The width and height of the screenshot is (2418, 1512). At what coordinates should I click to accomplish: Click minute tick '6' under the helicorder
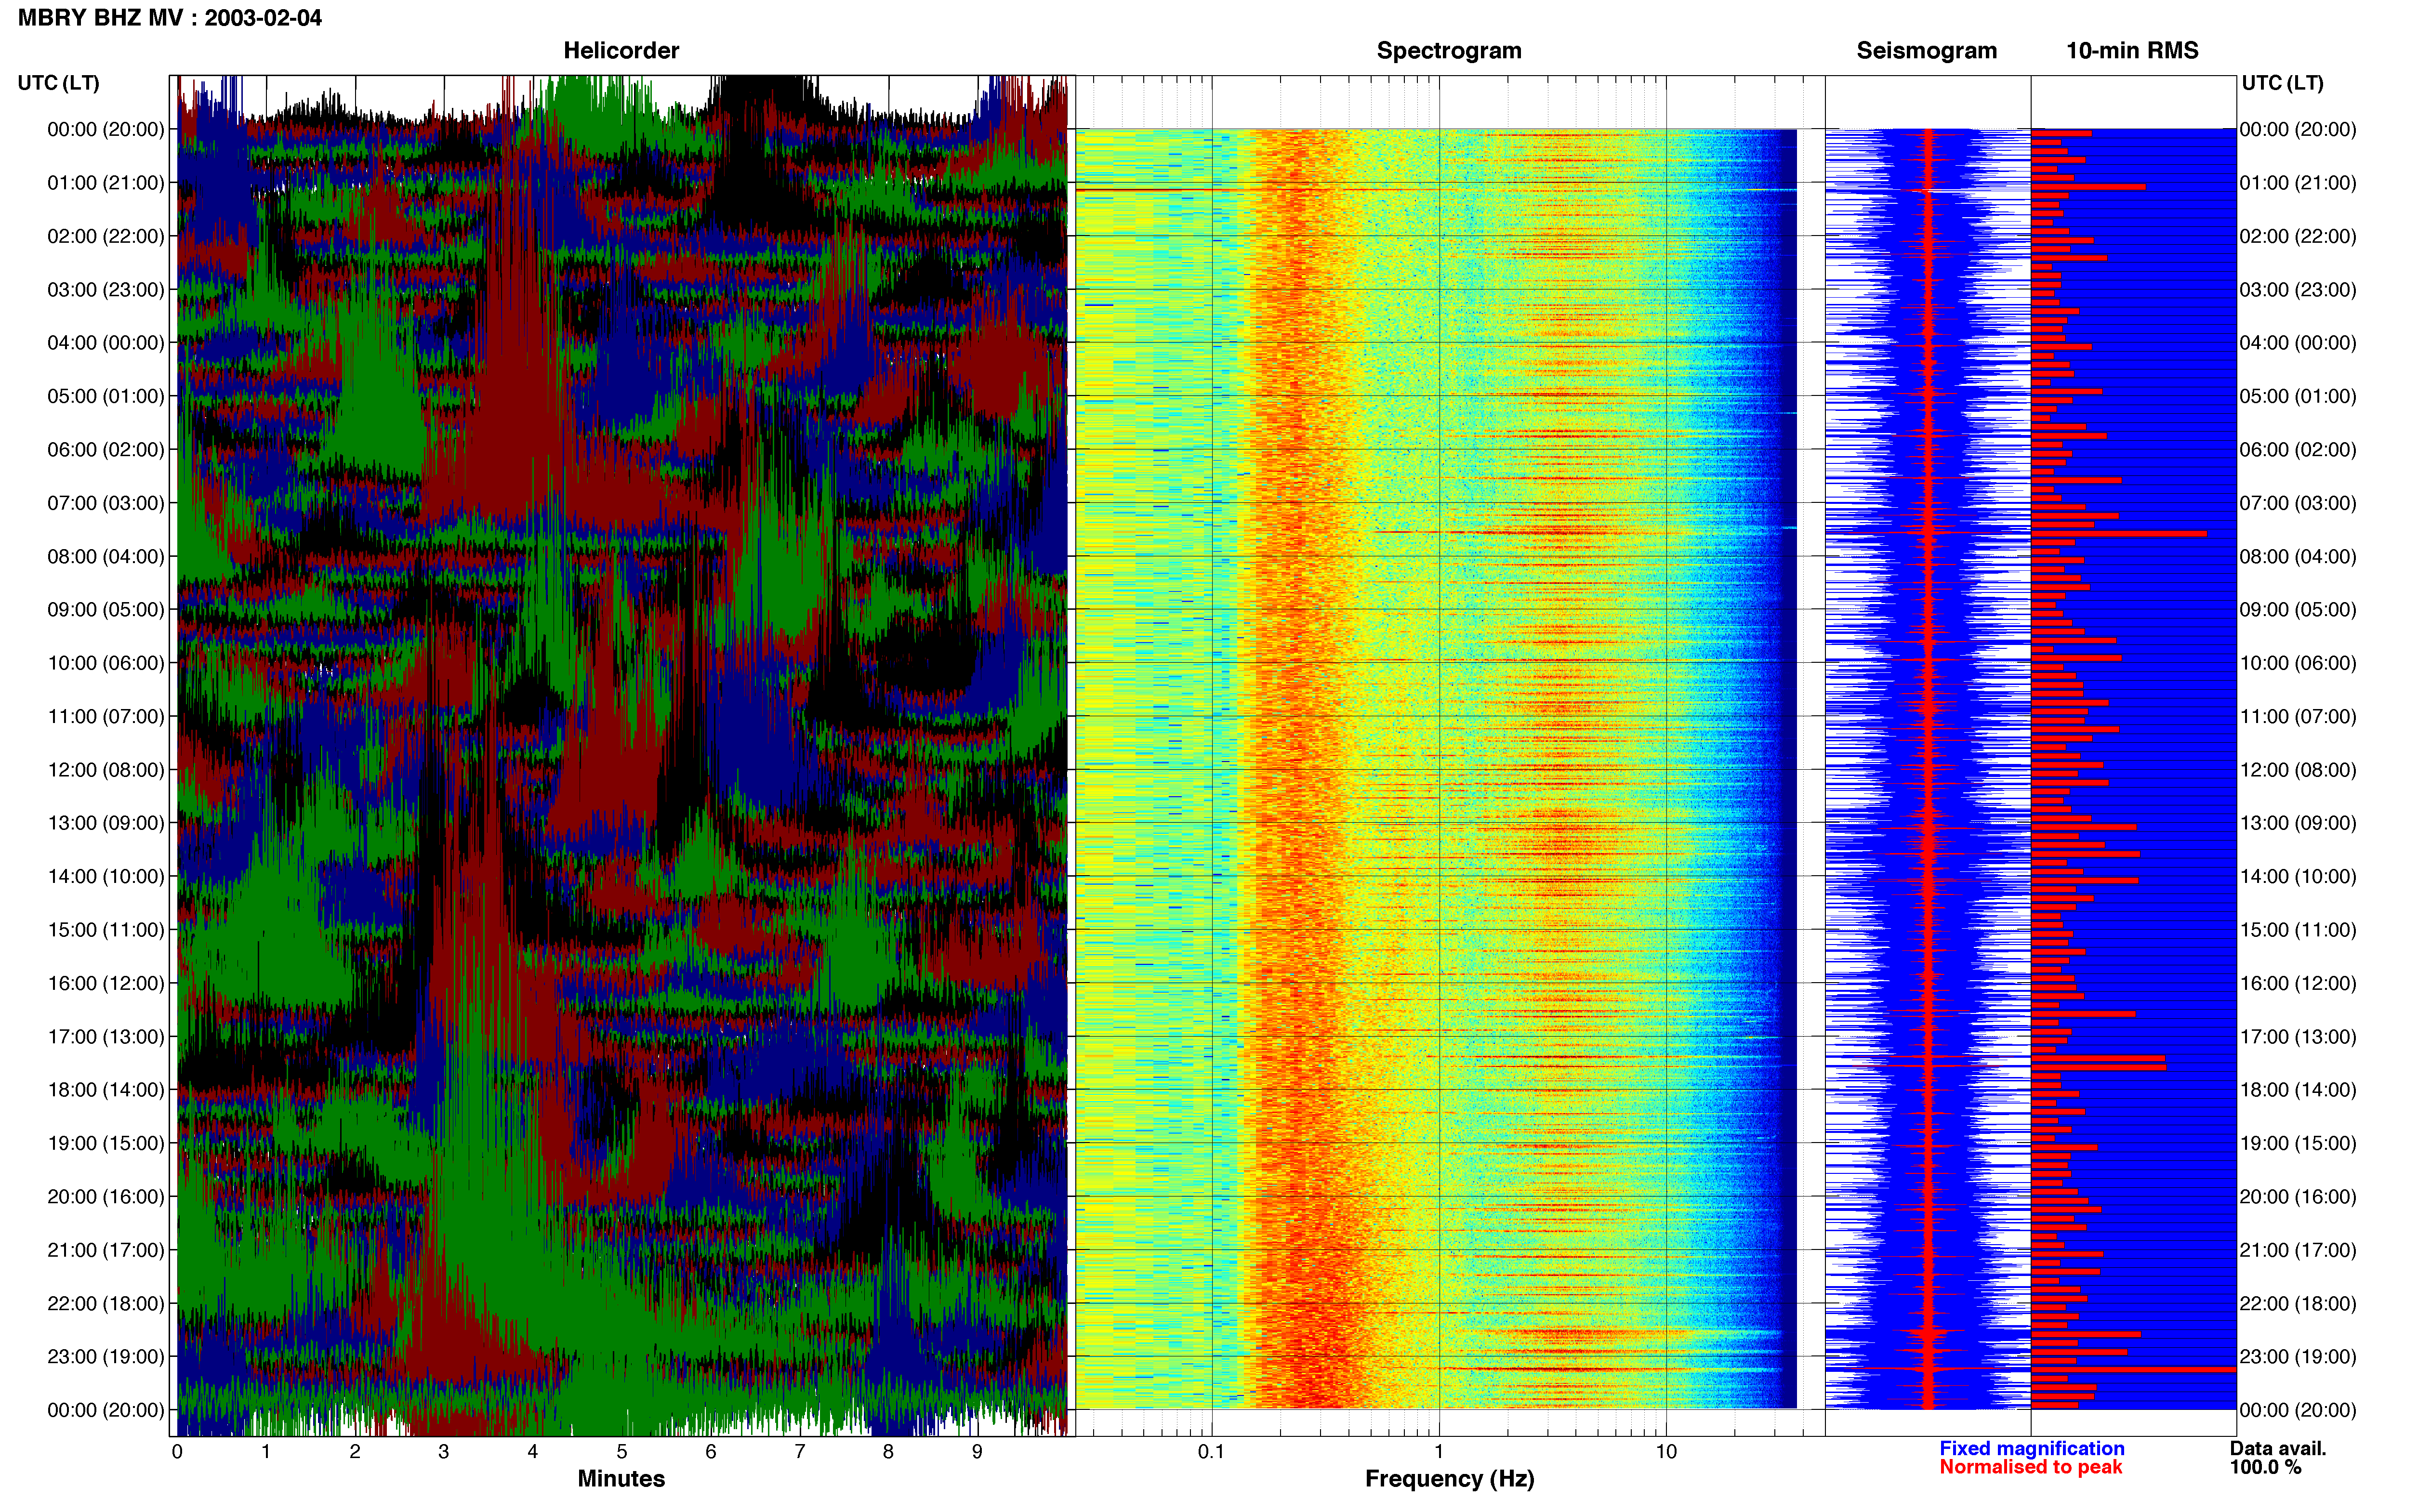click(711, 1452)
